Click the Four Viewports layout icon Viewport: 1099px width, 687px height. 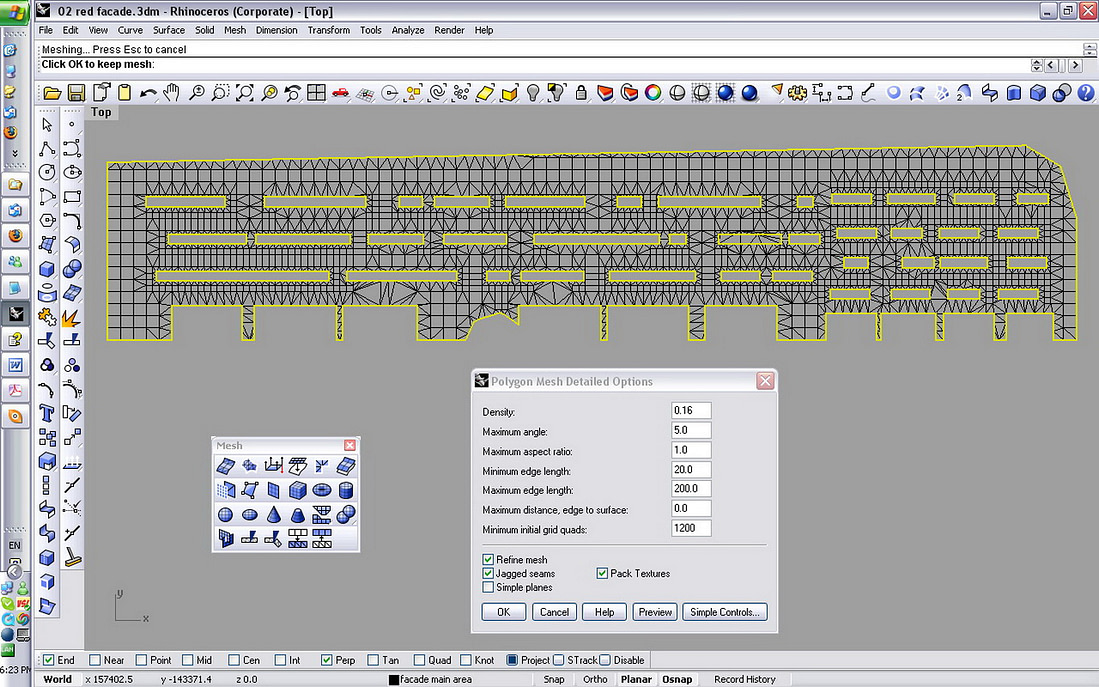pos(316,93)
